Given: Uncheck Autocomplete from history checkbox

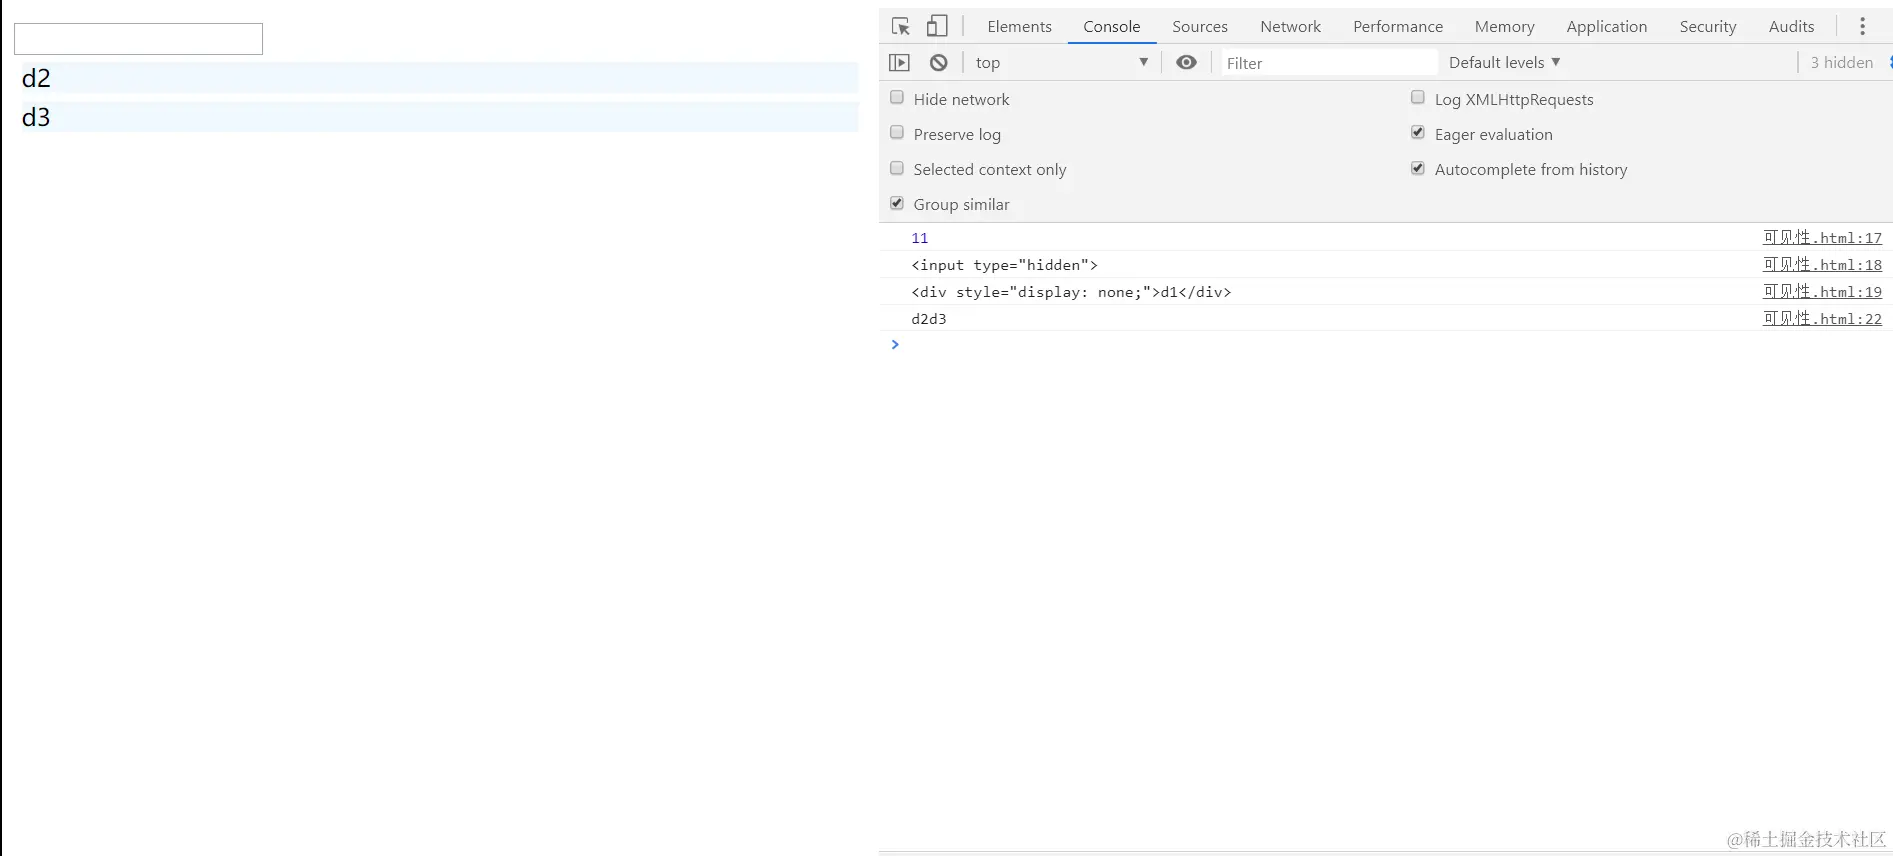Looking at the screenshot, I should (1418, 168).
